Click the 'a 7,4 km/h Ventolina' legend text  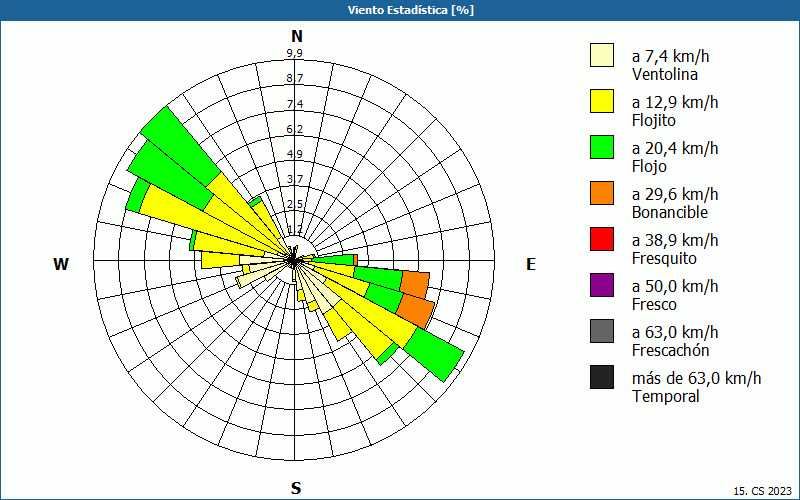coord(670,65)
